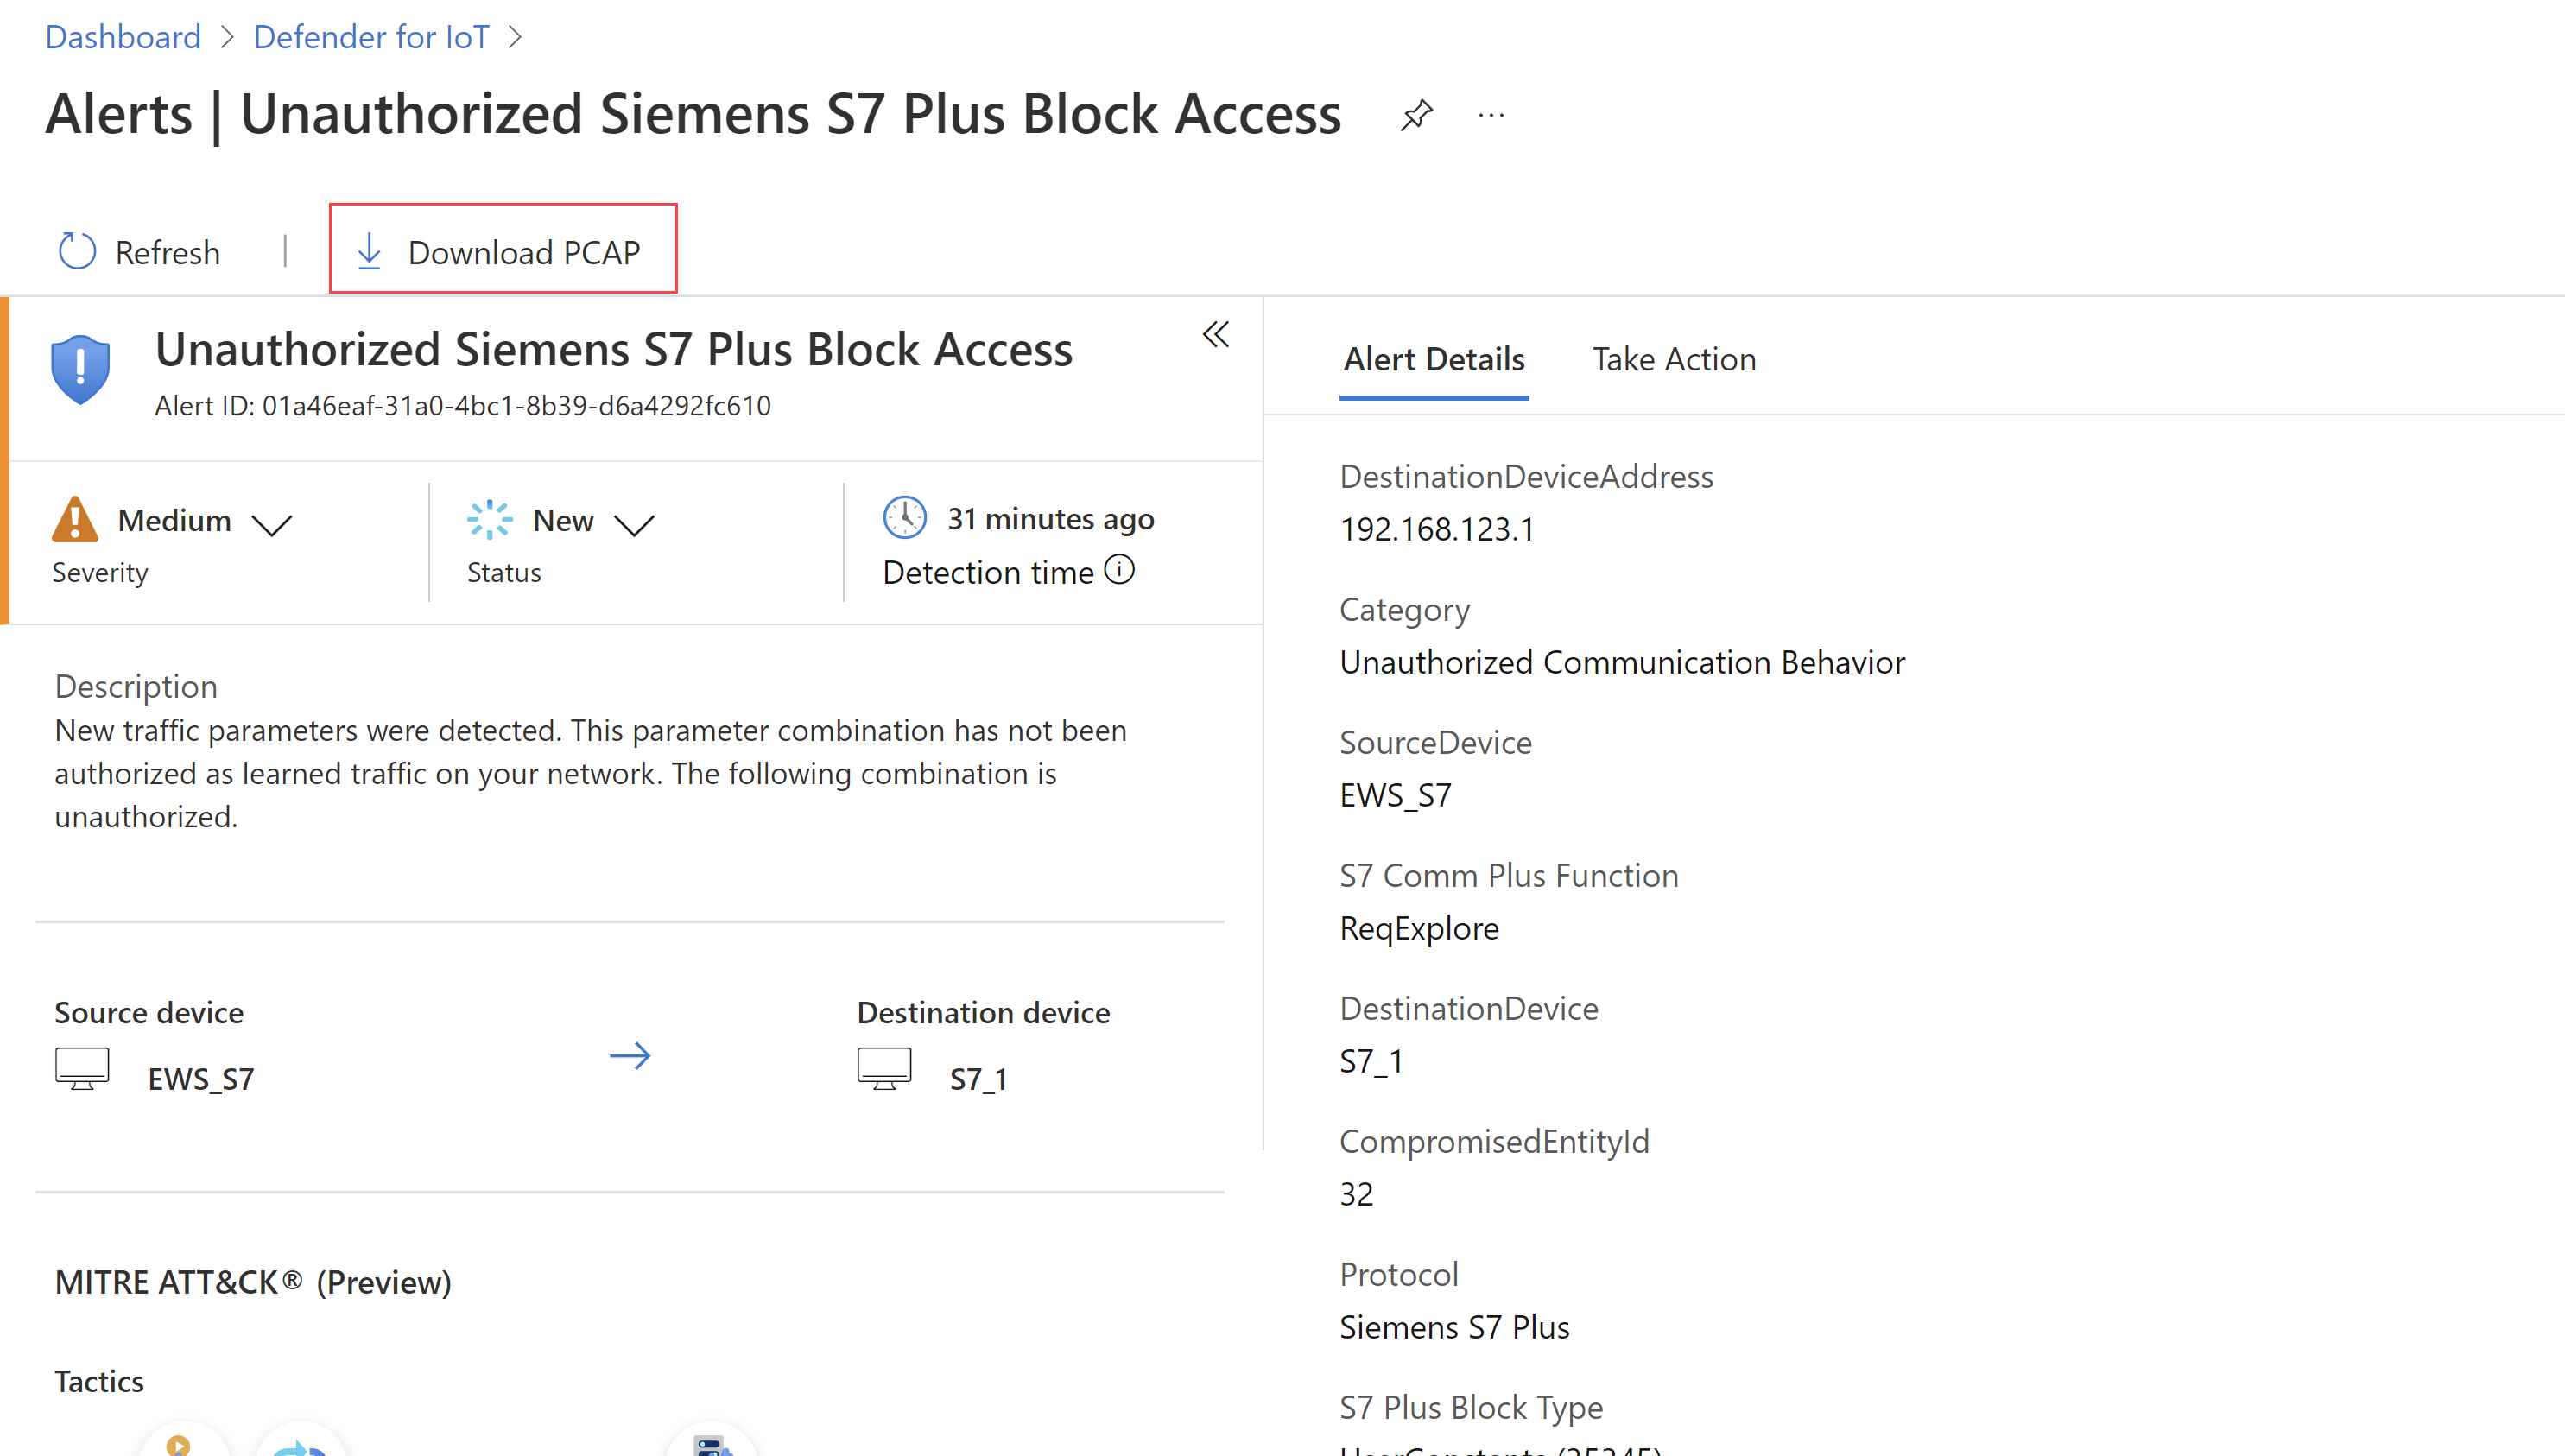The height and width of the screenshot is (1456, 2565).
Task: Select the Alert Details tab
Action: pos(1433,359)
